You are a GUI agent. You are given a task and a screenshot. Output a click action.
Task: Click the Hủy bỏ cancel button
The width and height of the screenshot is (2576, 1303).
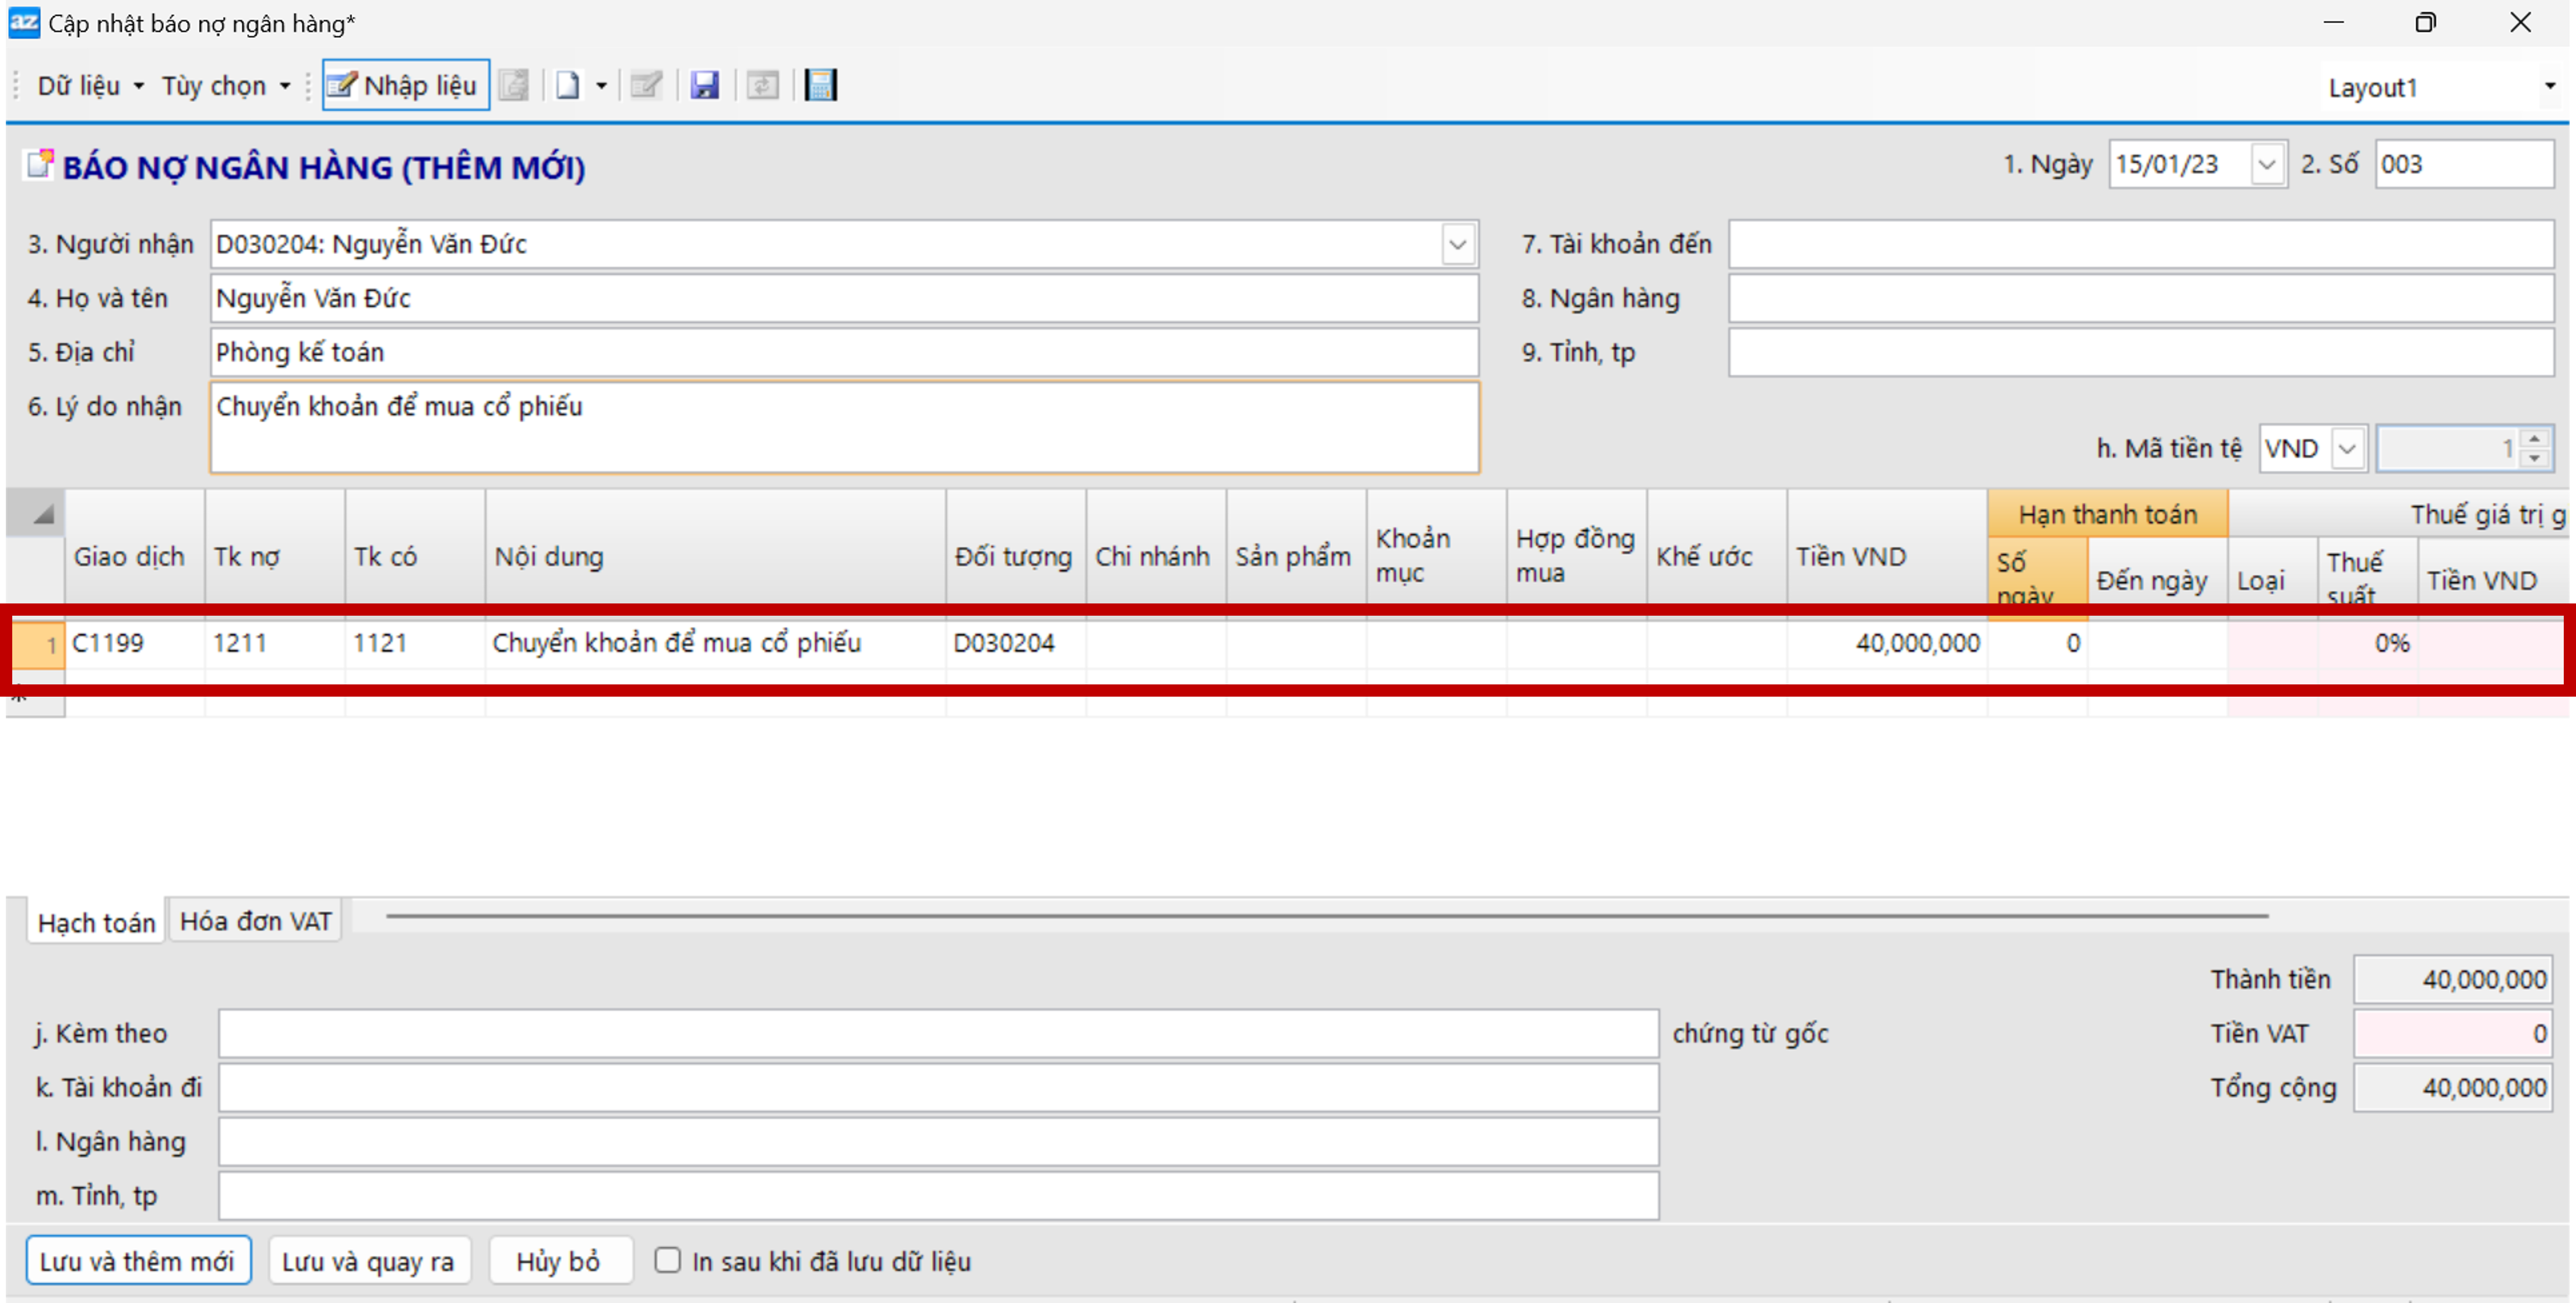[x=558, y=1261]
